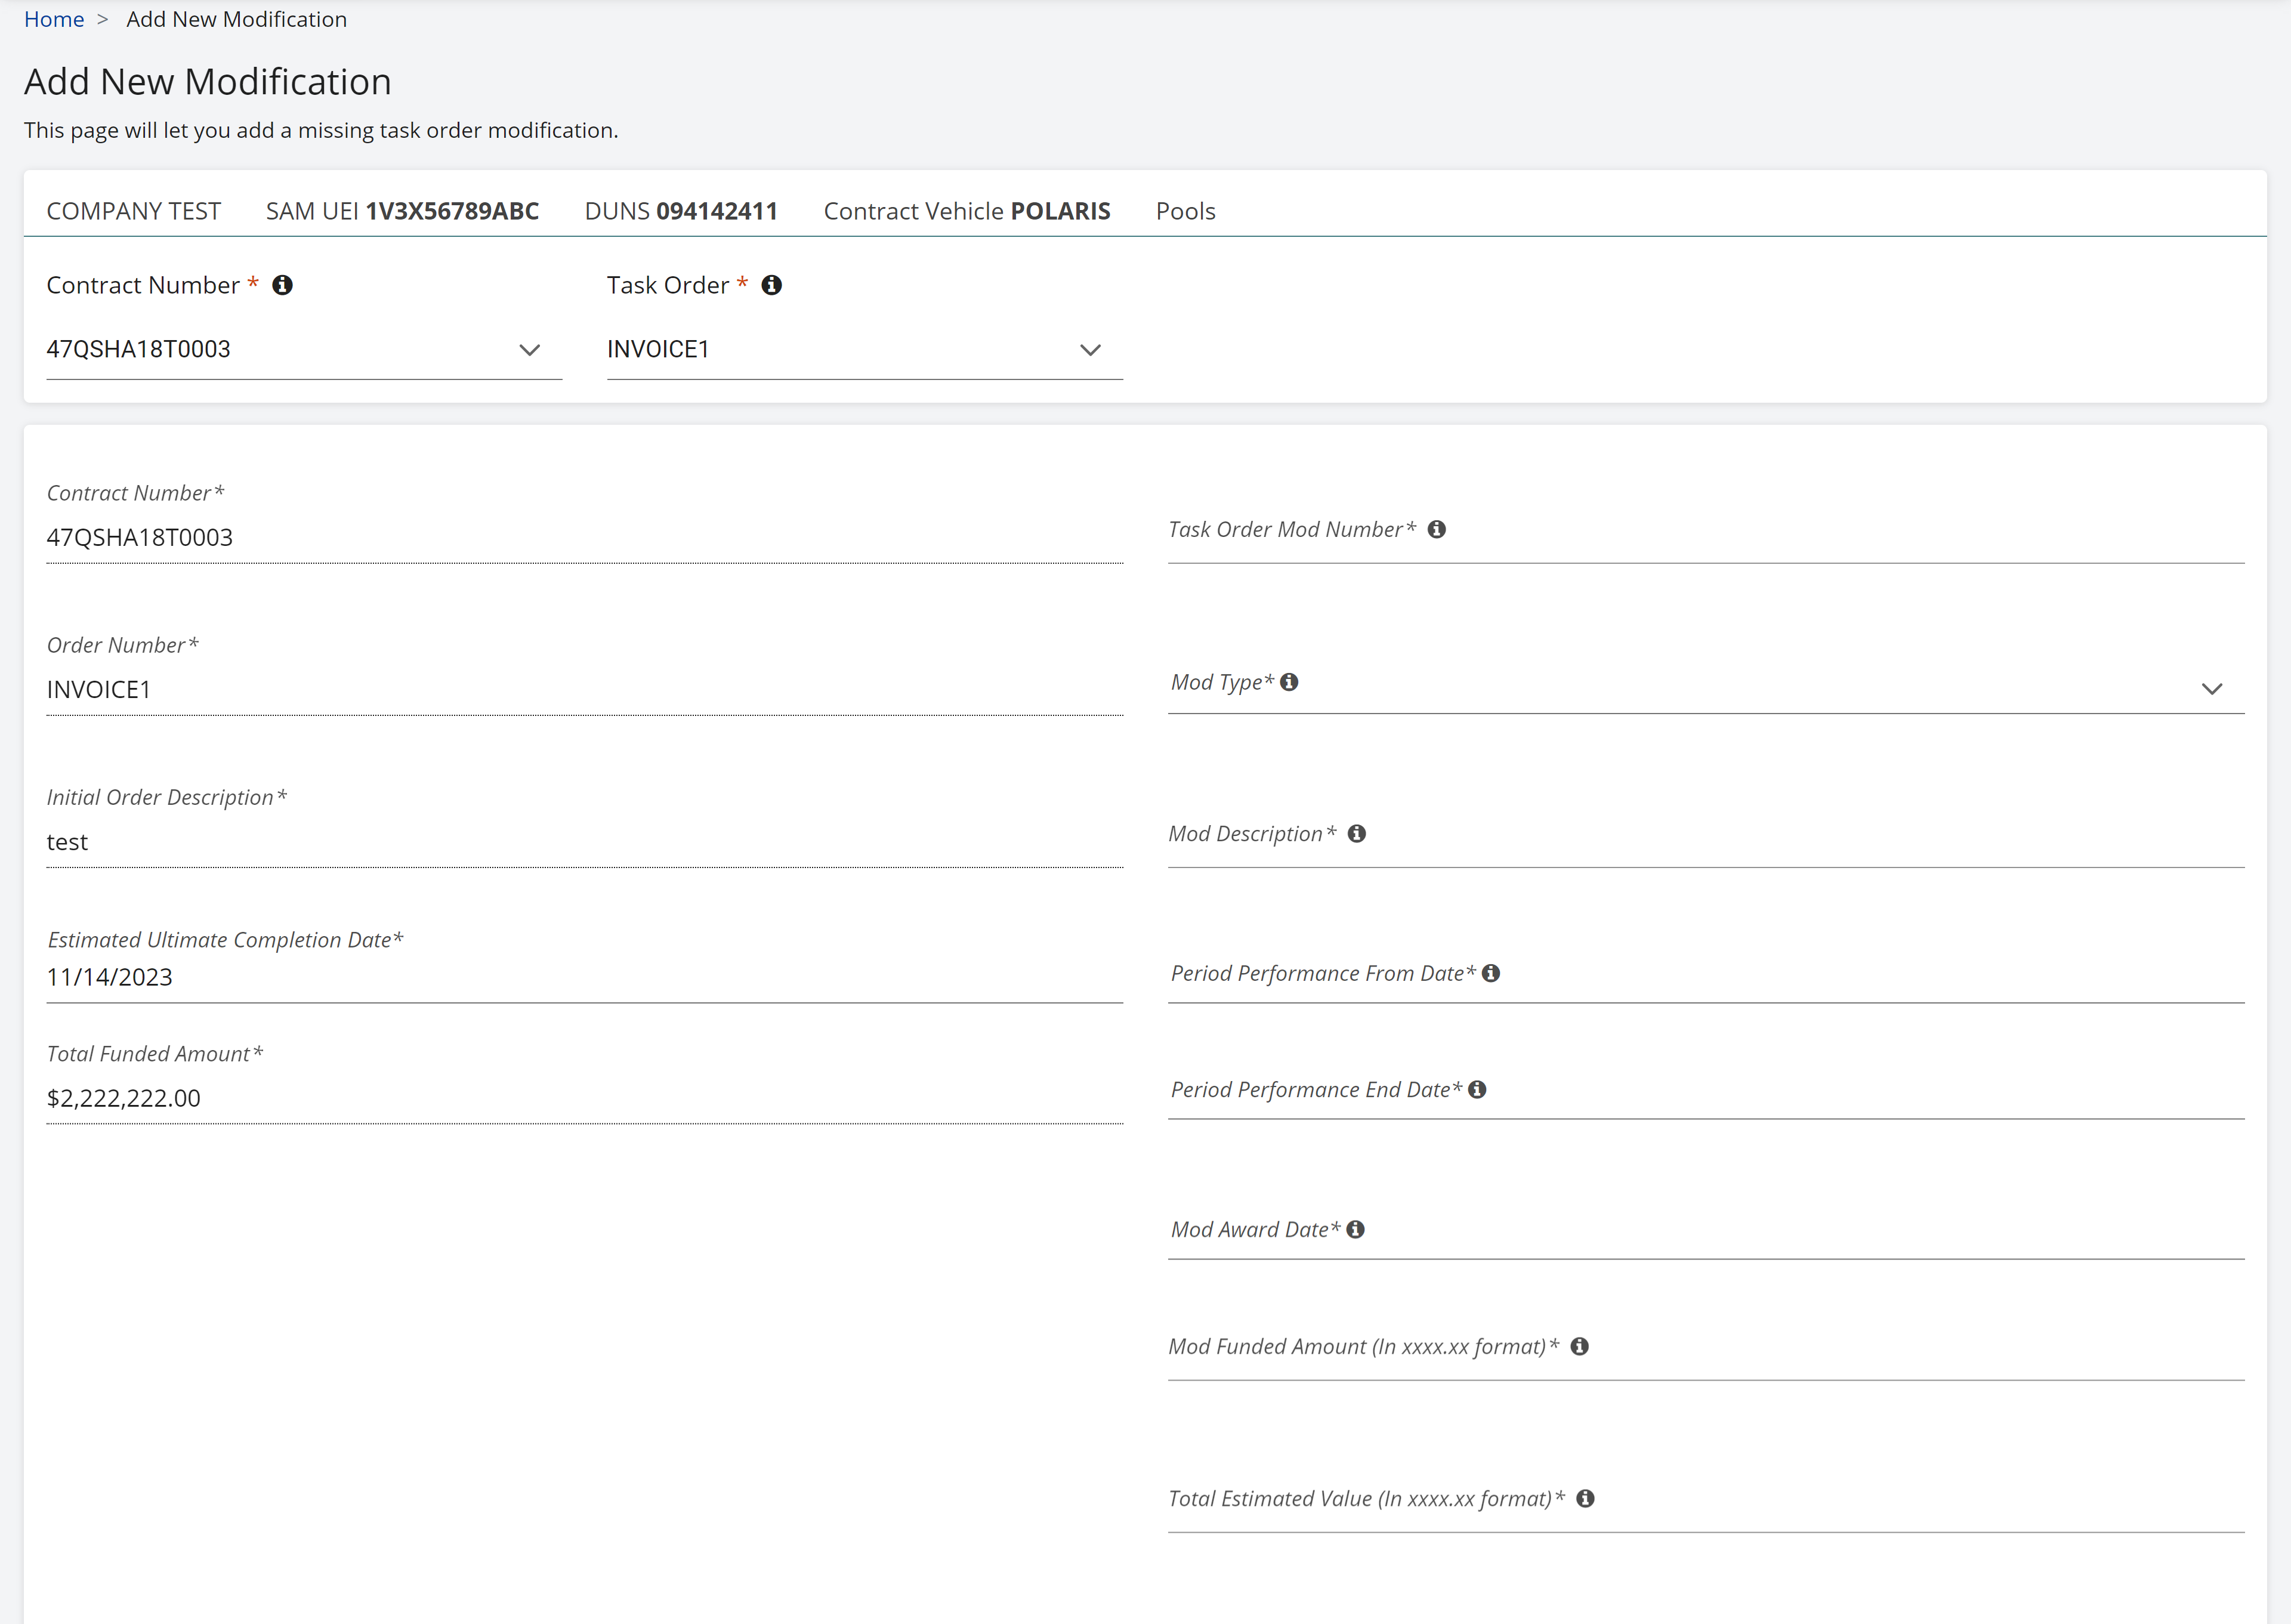Select the Pools tab

[x=1185, y=211]
